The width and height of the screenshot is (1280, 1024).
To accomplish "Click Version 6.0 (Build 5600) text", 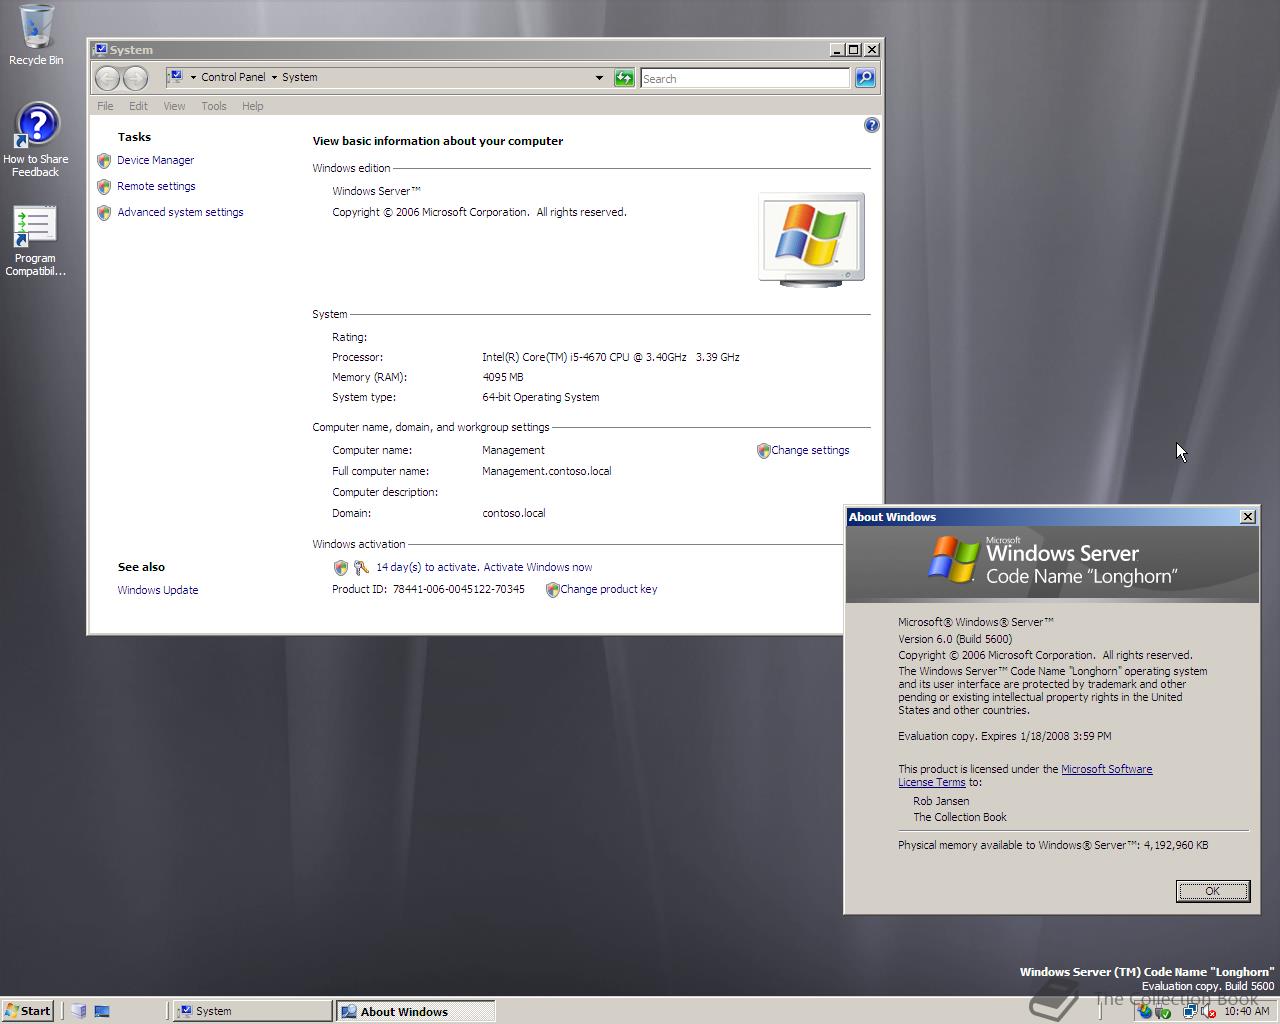I will tap(955, 639).
